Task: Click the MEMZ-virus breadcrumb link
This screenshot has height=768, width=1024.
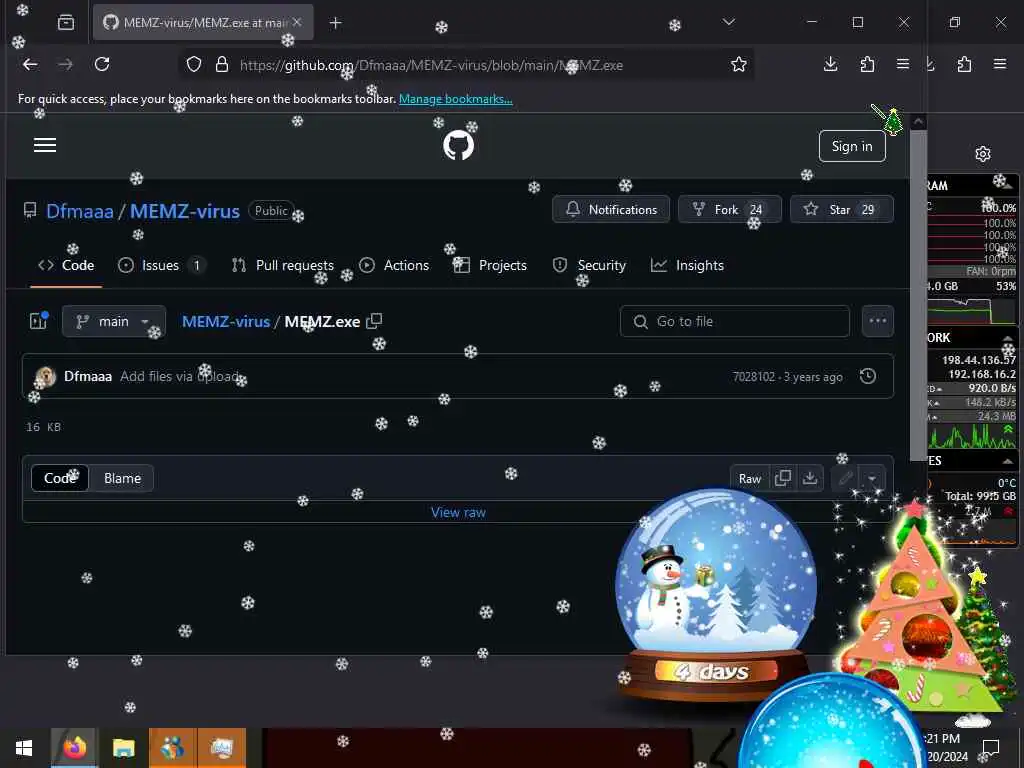Action: pyautogui.click(x=226, y=322)
